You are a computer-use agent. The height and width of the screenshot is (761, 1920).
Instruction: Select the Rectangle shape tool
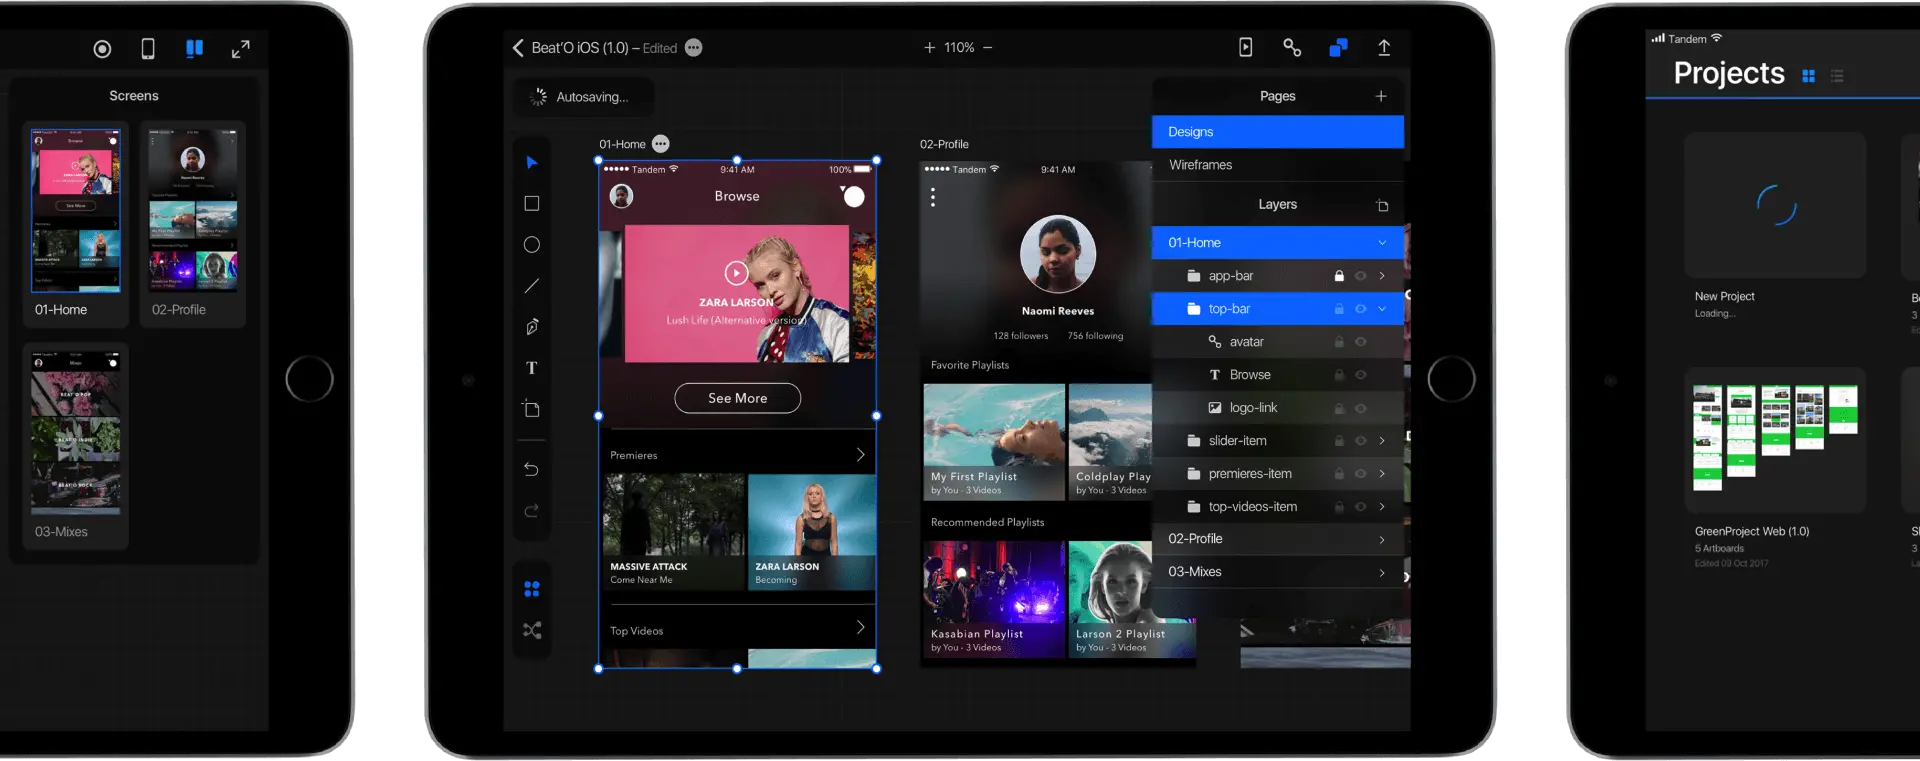tap(532, 204)
